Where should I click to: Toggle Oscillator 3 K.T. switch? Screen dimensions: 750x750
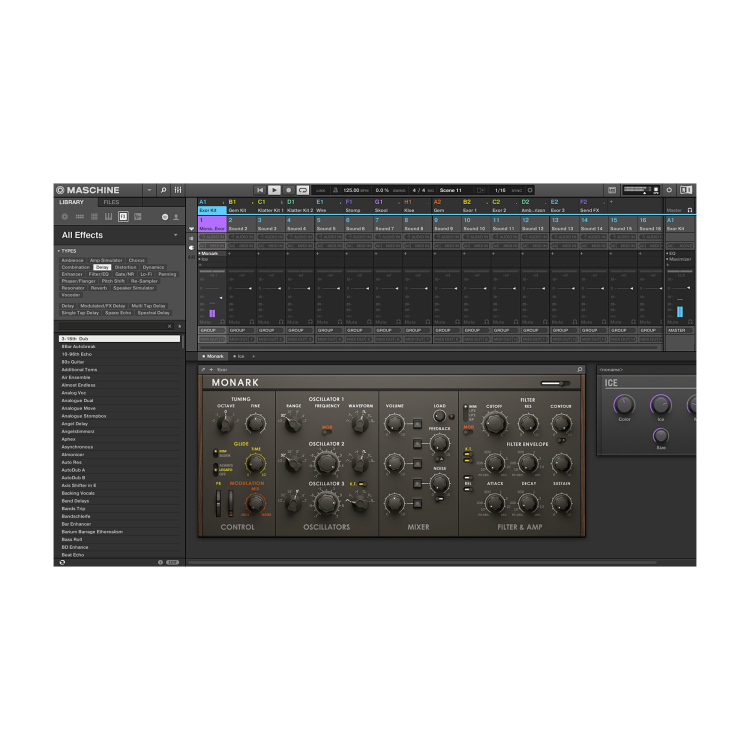(363, 484)
